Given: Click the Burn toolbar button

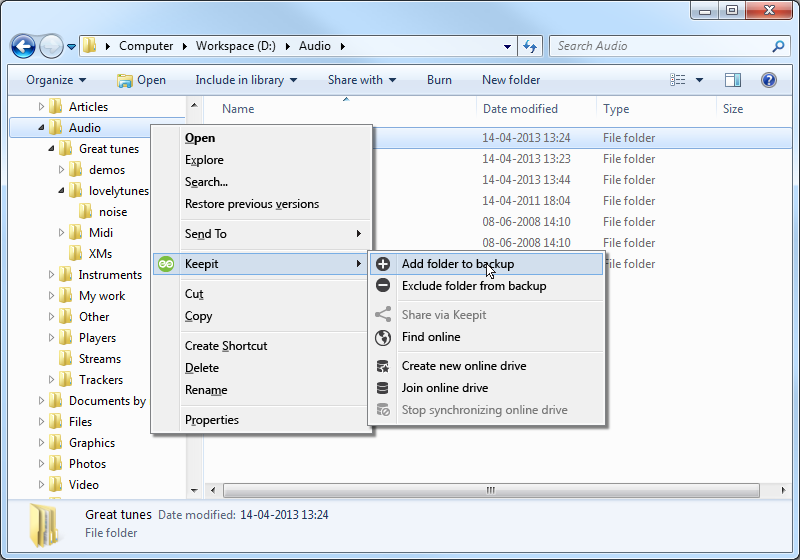Looking at the screenshot, I should (439, 80).
